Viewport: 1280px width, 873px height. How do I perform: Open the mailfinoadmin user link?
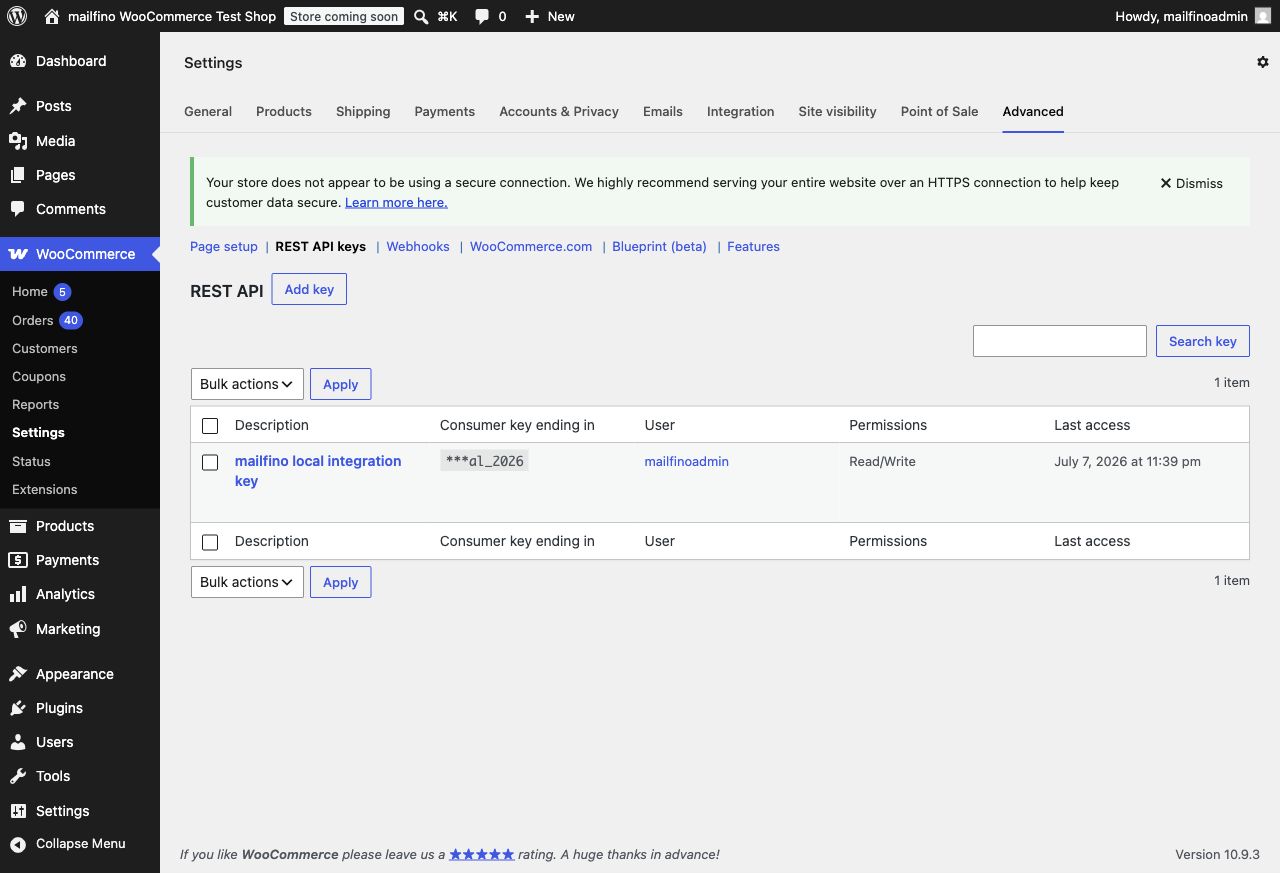point(687,461)
